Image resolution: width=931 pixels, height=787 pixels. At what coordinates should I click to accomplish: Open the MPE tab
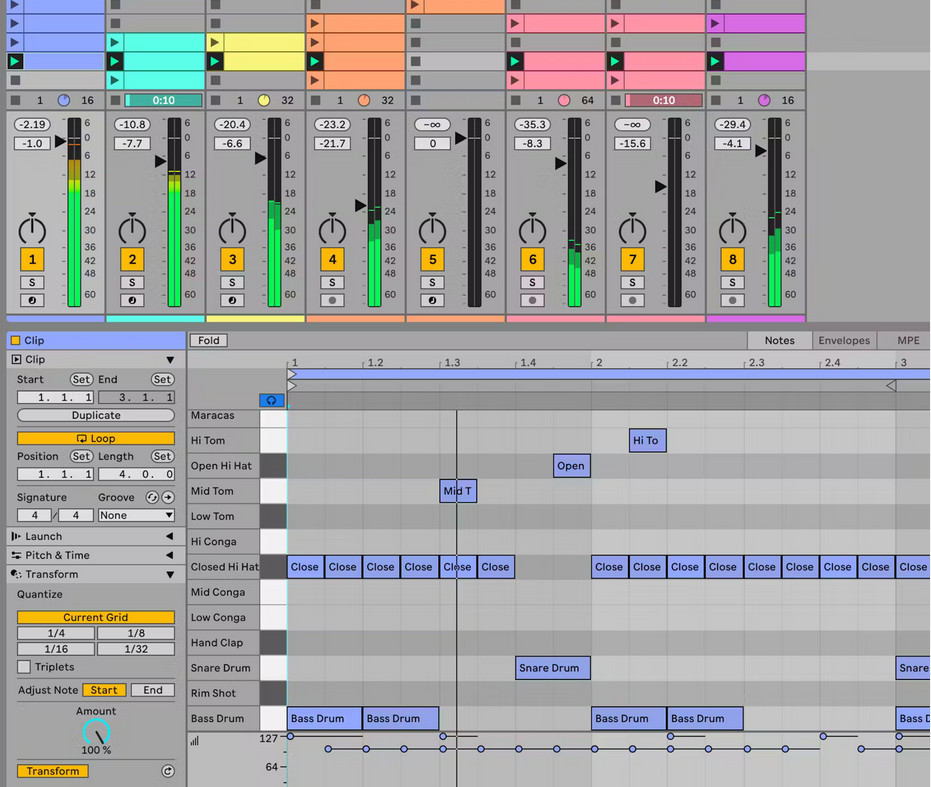pyautogui.click(x=908, y=341)
